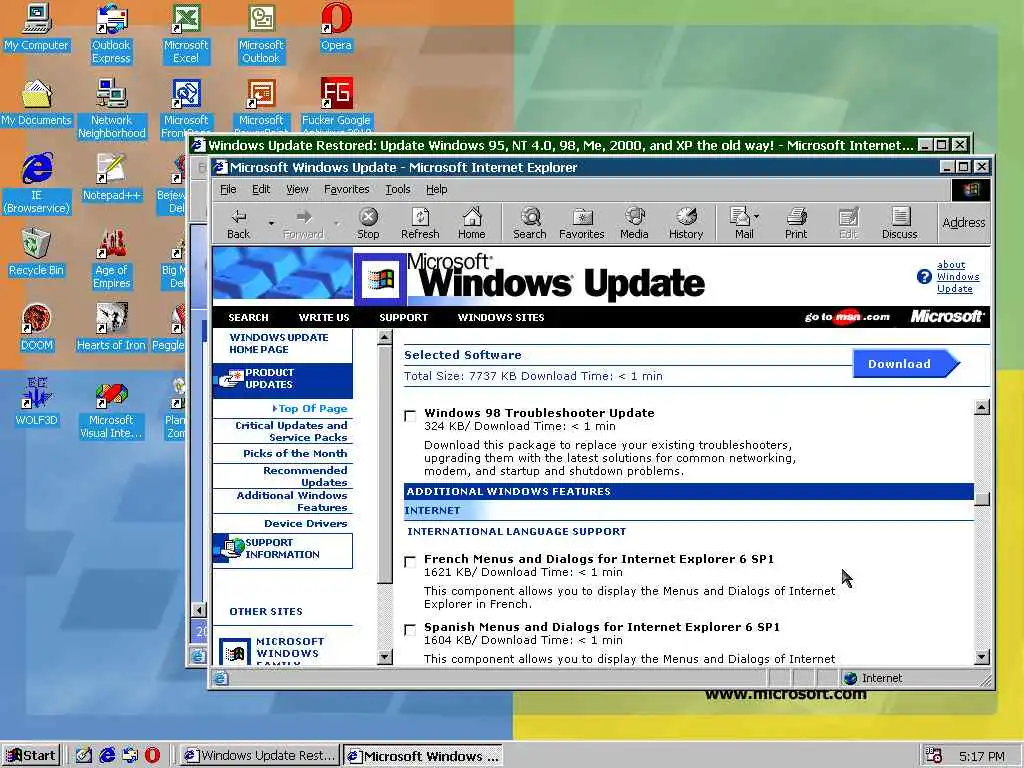Select Outlook Express desktop icon

click(x=111, y=34)
